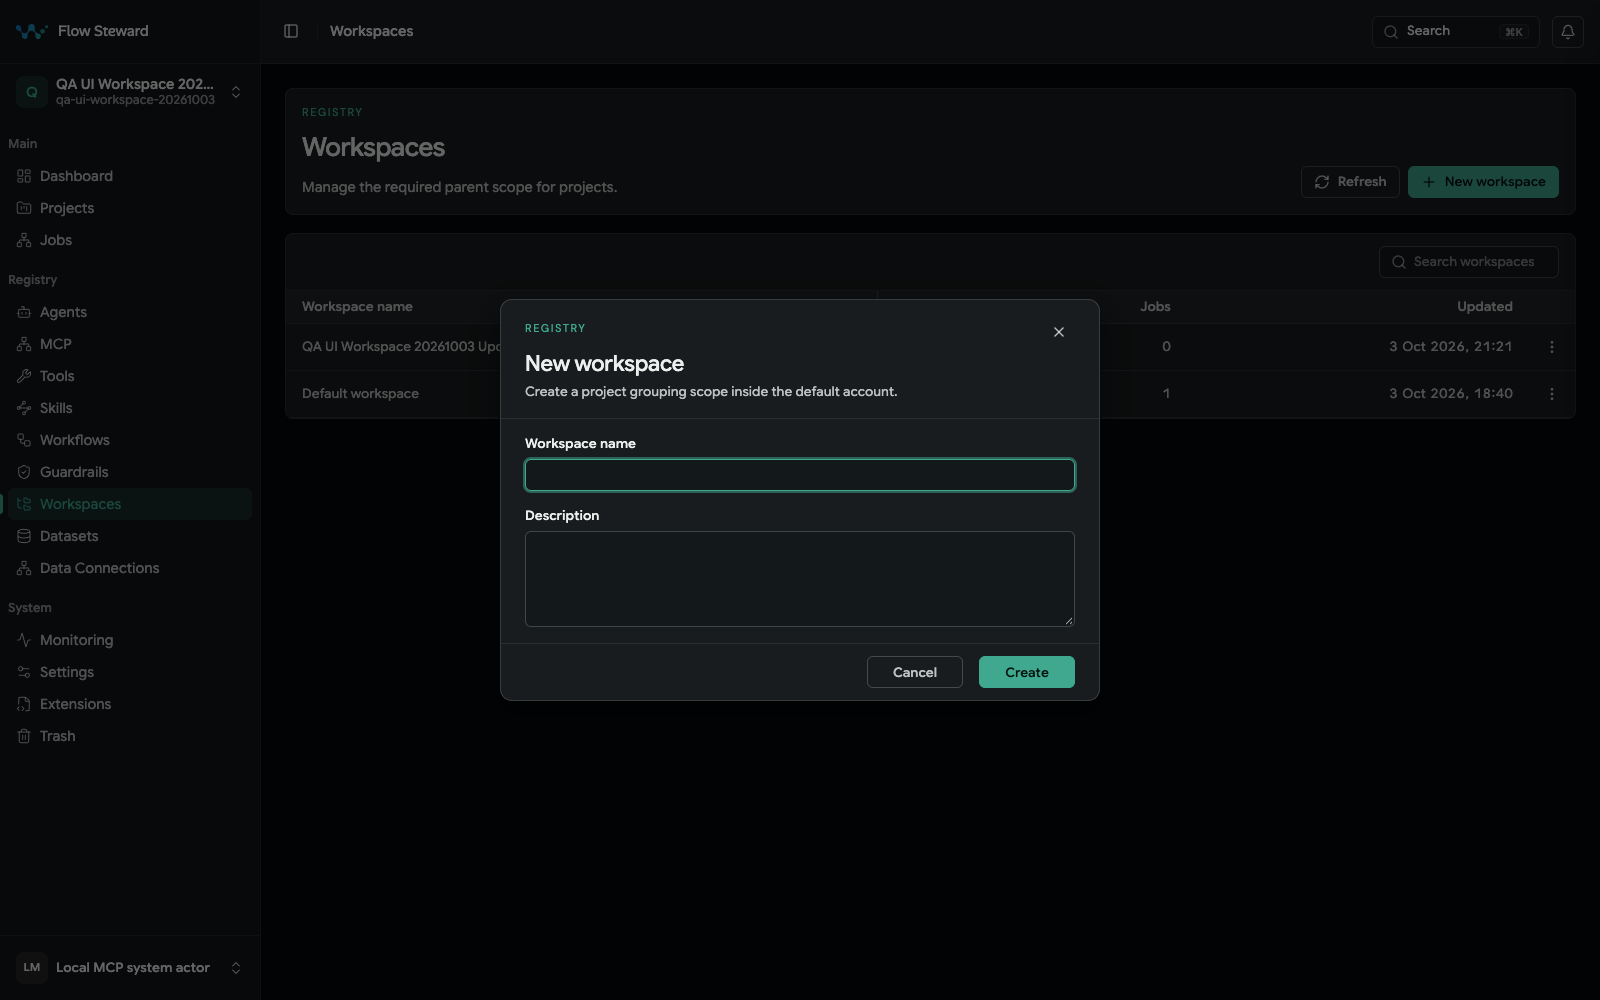1600x1000 pixels.
Task: Click the MCP sidebar icon
Action: (24, 344)
